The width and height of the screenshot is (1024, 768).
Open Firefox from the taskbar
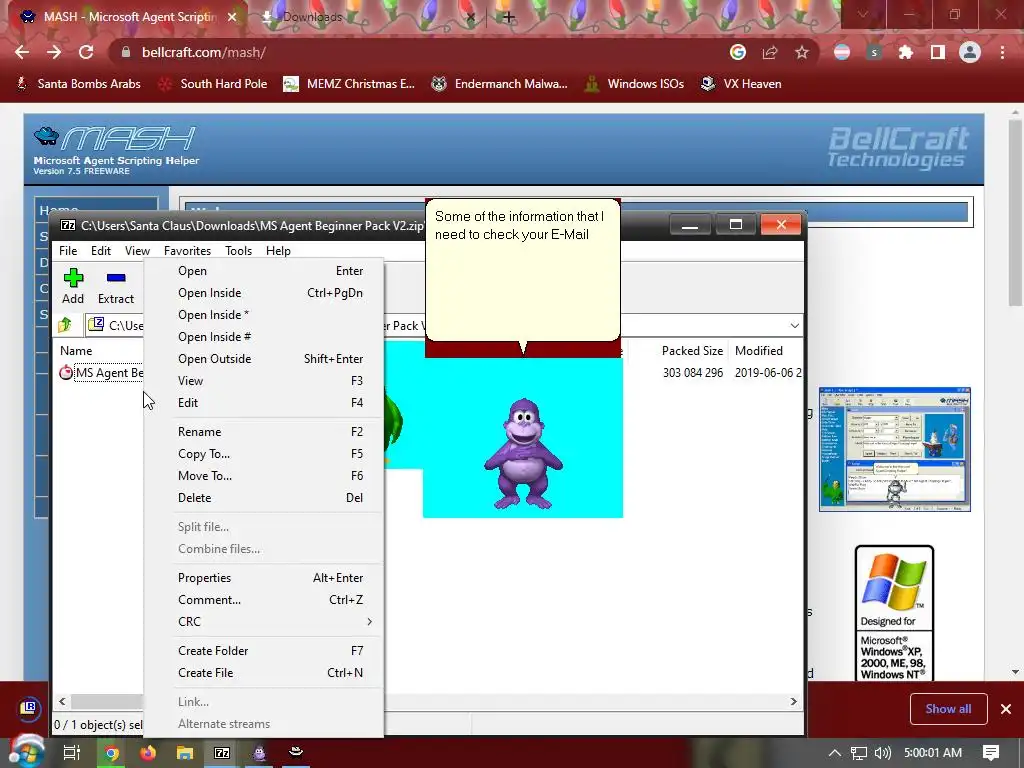(x=148, y=753)
